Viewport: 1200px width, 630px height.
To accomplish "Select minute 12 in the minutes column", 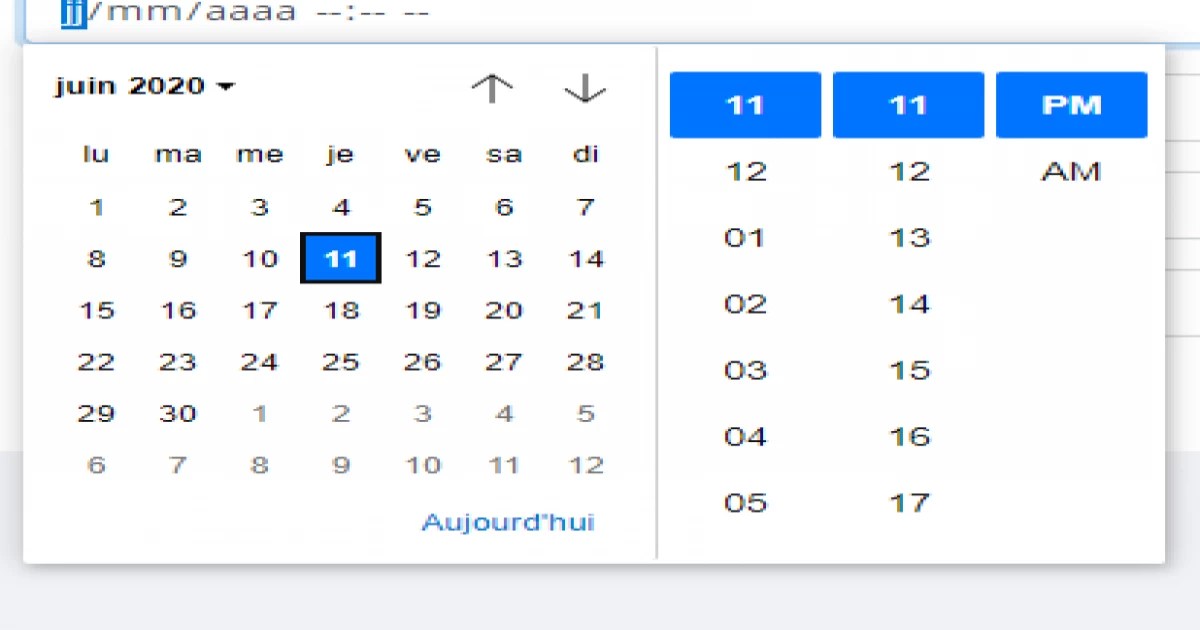I will [908, 171].
